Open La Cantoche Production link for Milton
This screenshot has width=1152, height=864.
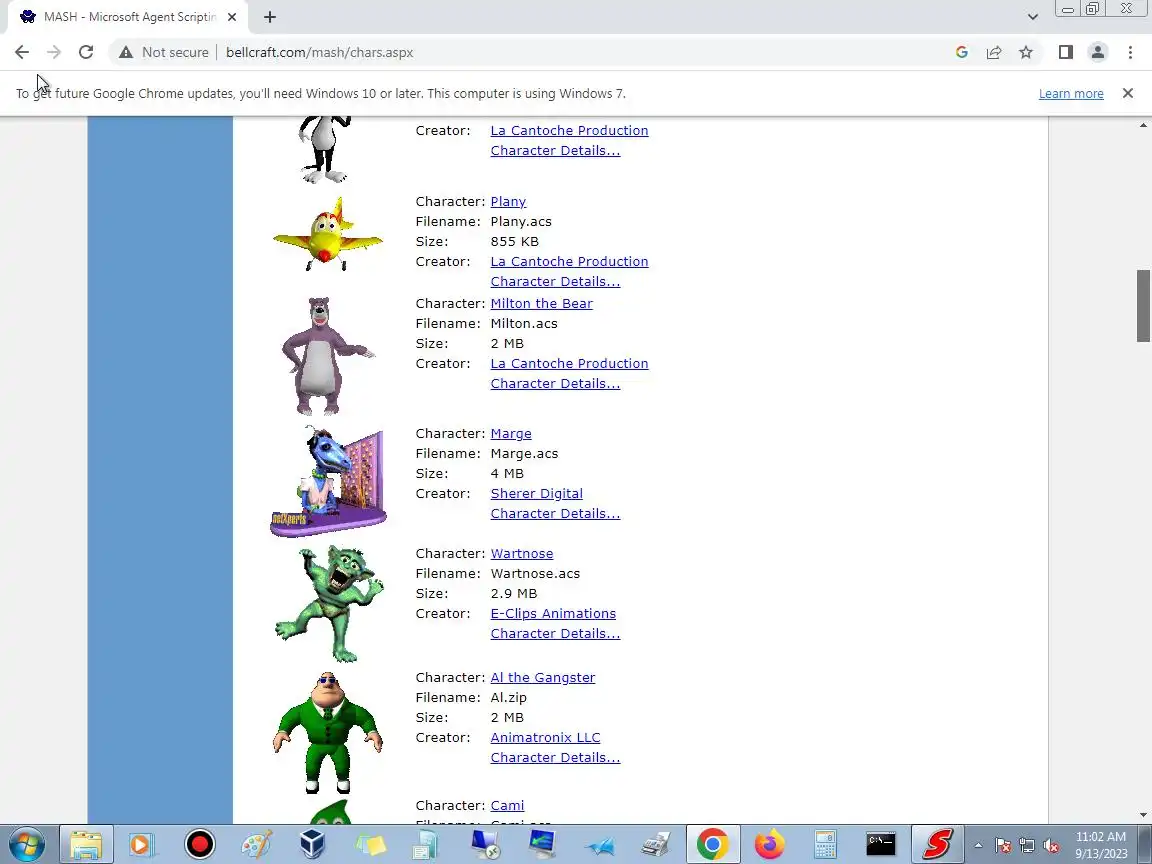(569, 364)
